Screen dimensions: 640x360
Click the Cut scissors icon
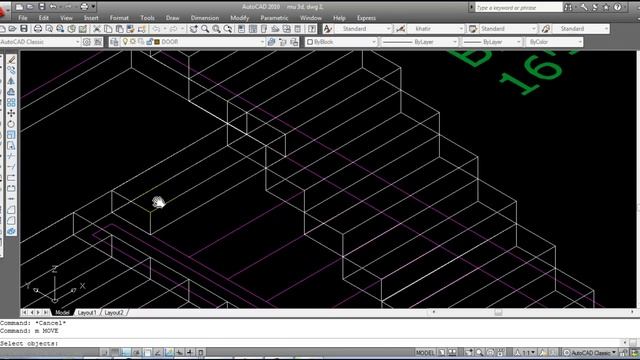(x=97, y=29)
